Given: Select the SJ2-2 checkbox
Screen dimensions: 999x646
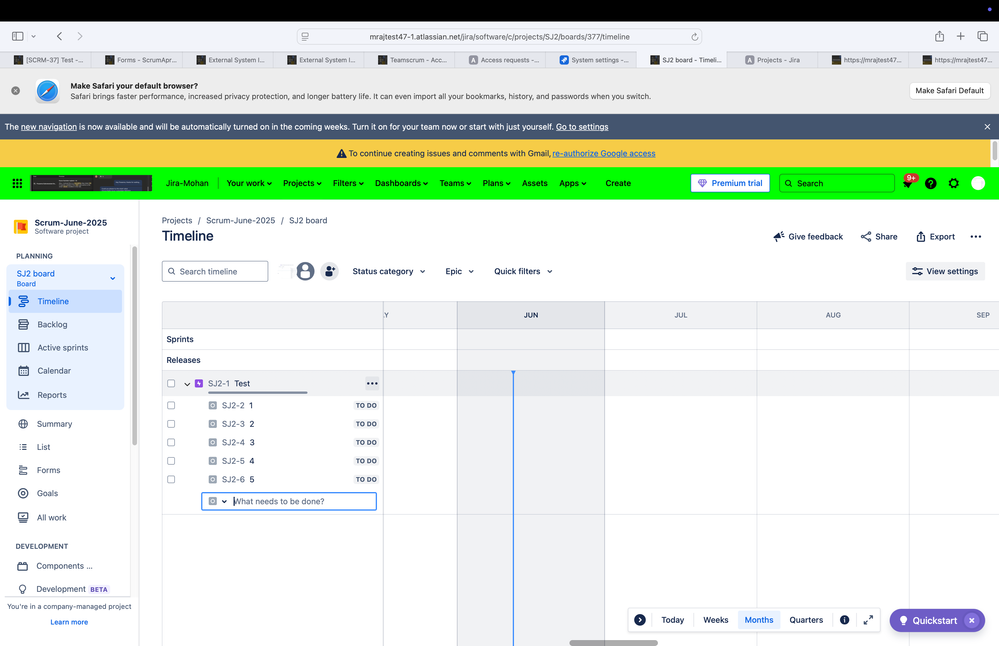Looking at the screenshot, I should tap(171, 405).
